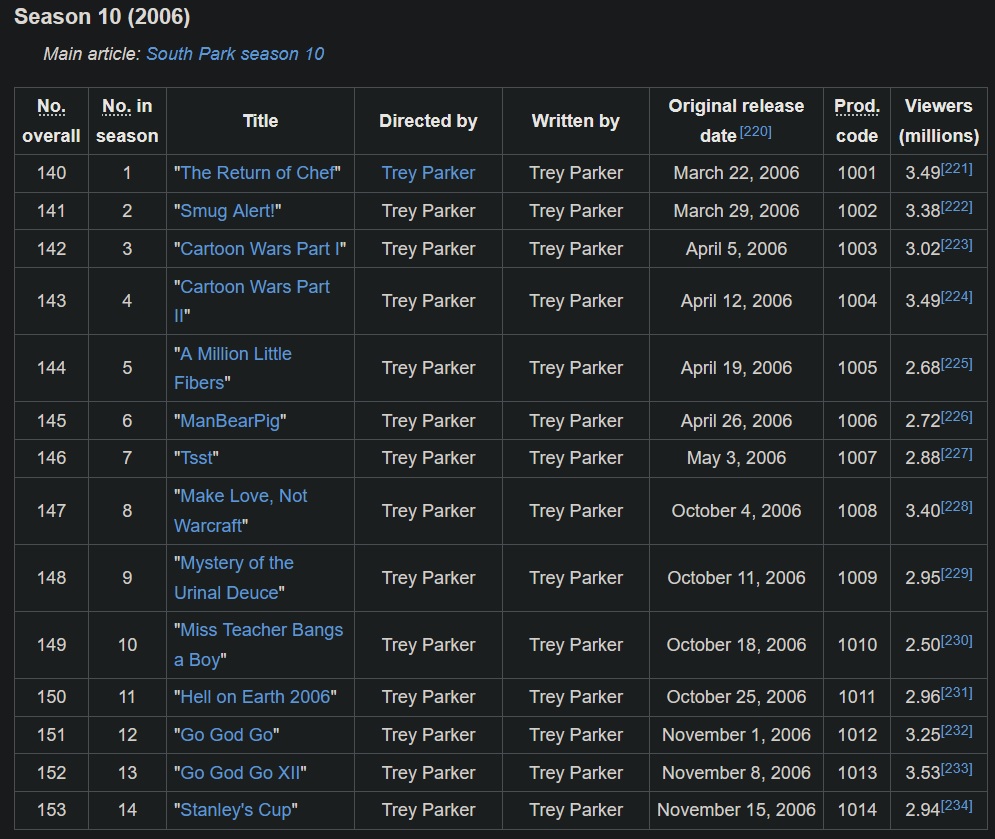Screen dimensions: 995x839
Task: Open the "ManBearPig" episode link
Action: (x=230, y=421)
